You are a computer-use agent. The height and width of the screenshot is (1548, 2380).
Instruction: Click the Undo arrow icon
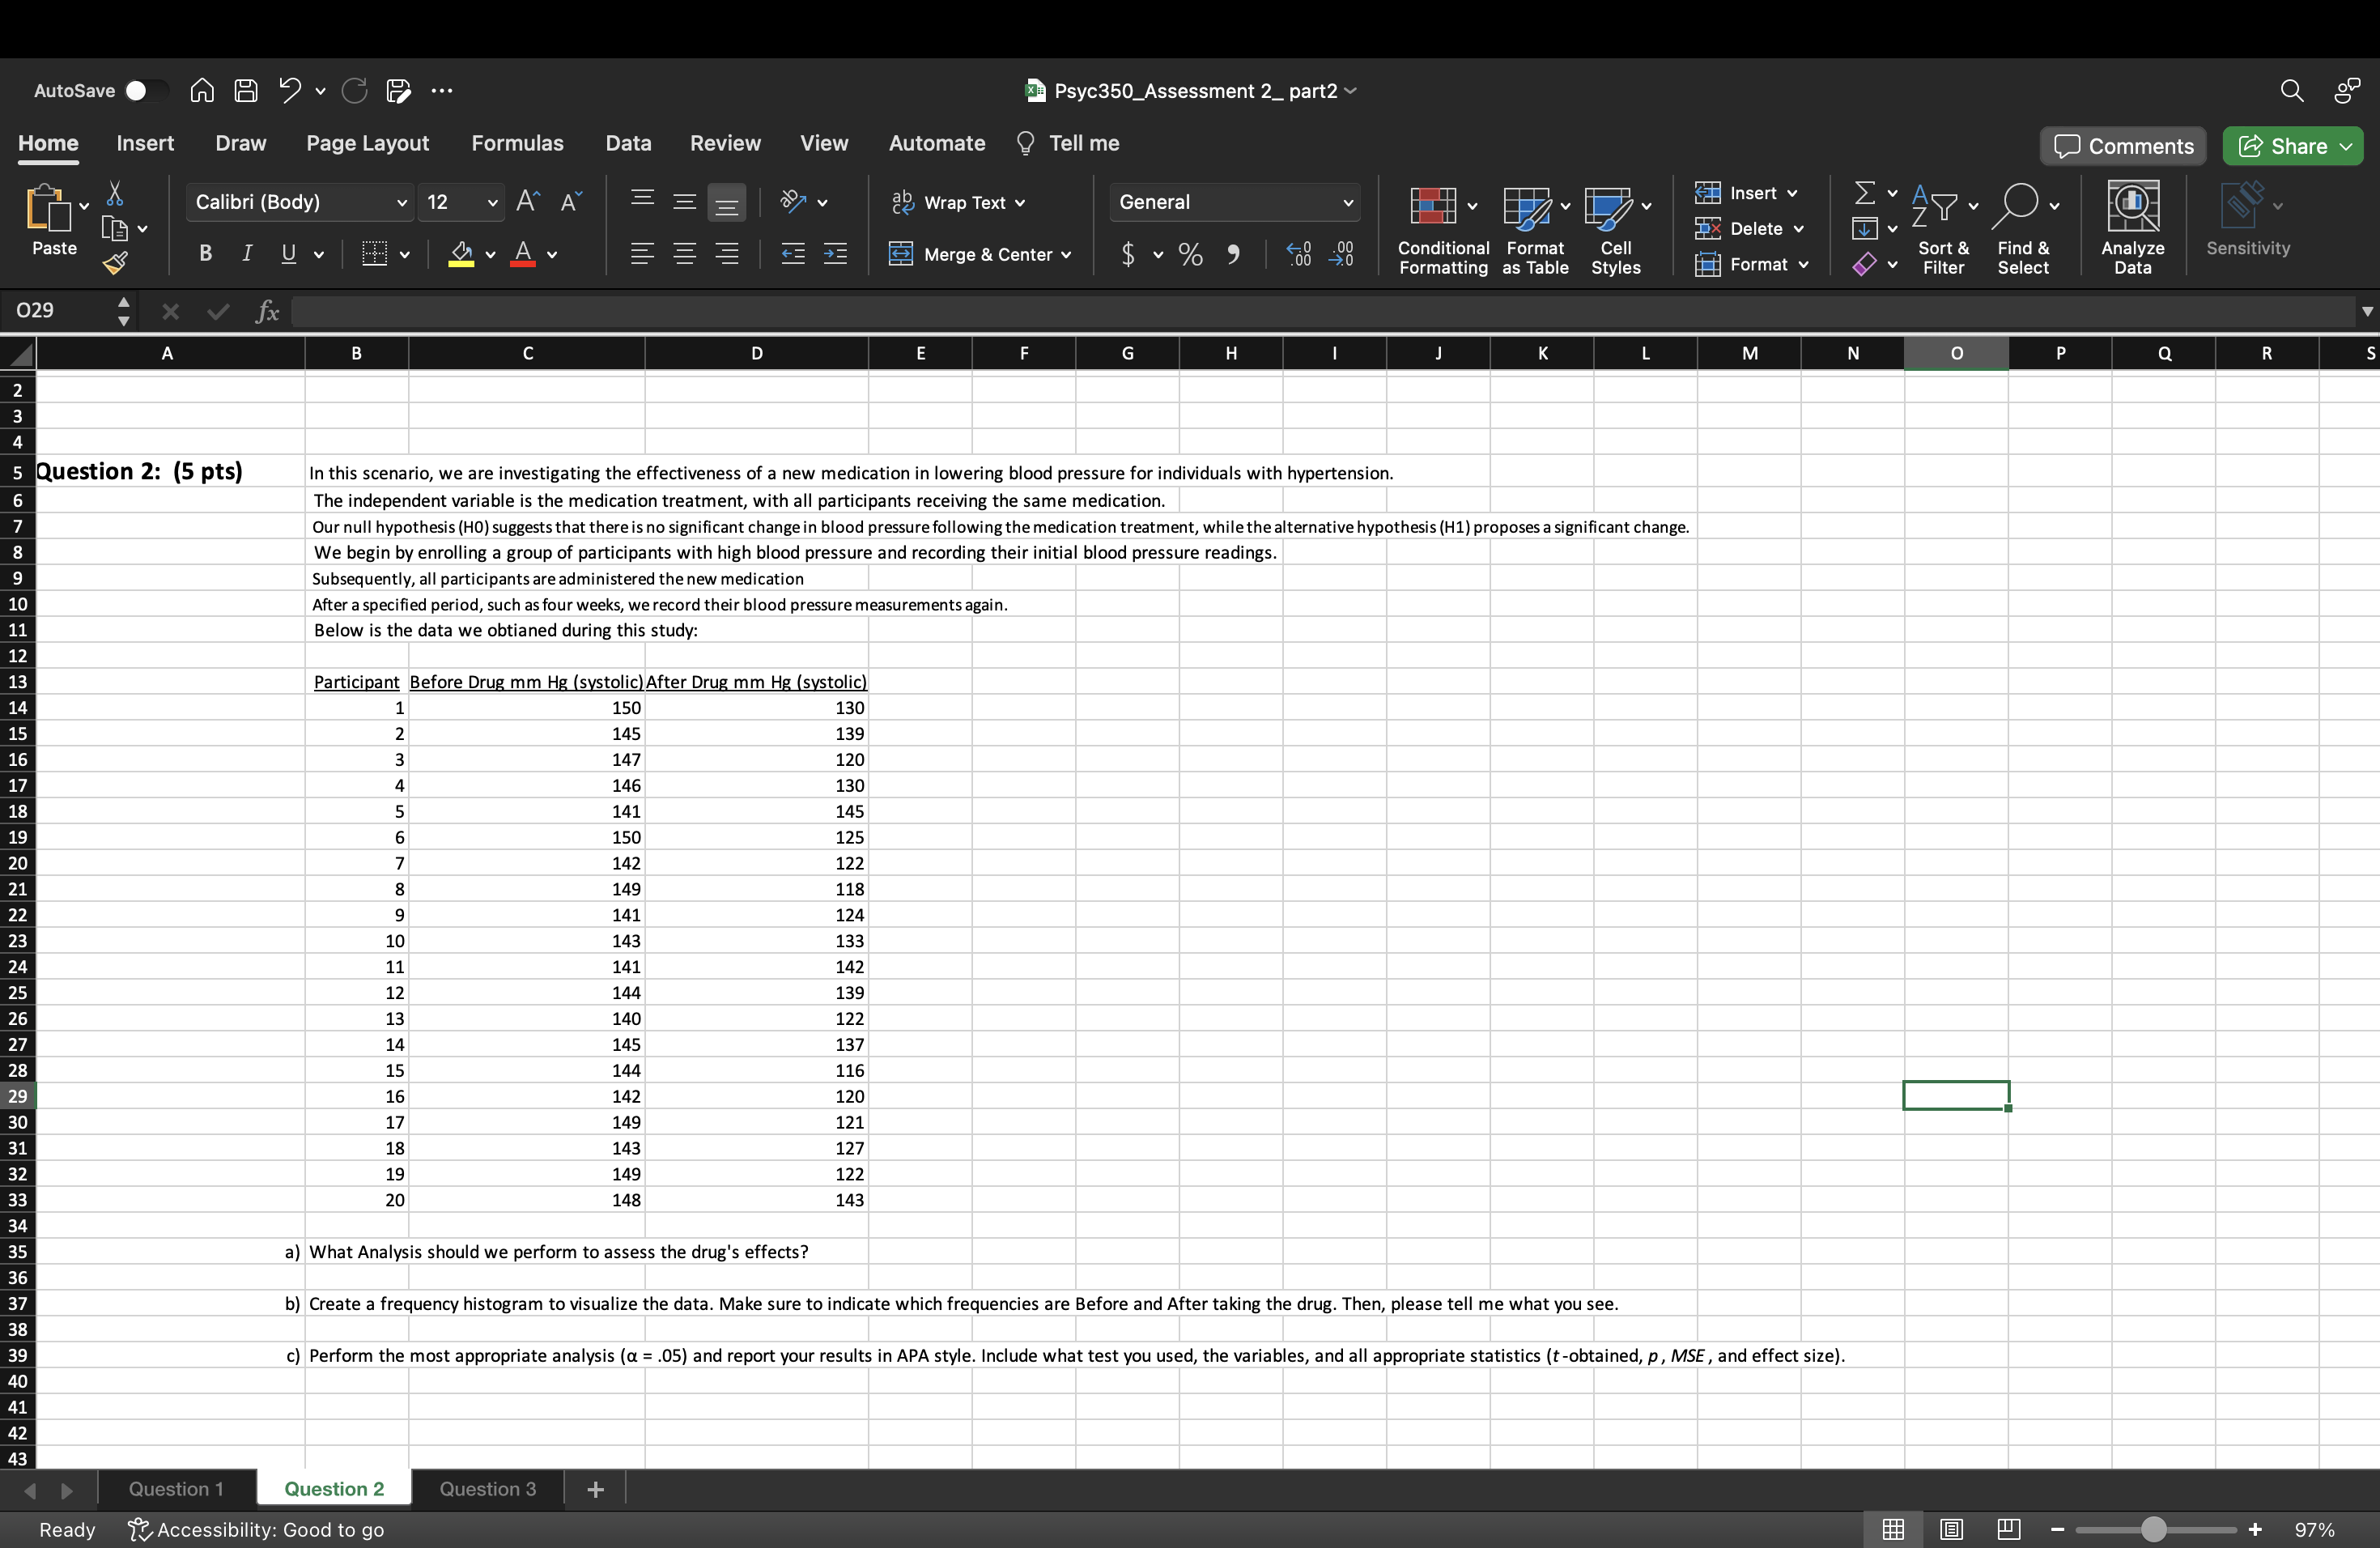[x=290, y=91]
